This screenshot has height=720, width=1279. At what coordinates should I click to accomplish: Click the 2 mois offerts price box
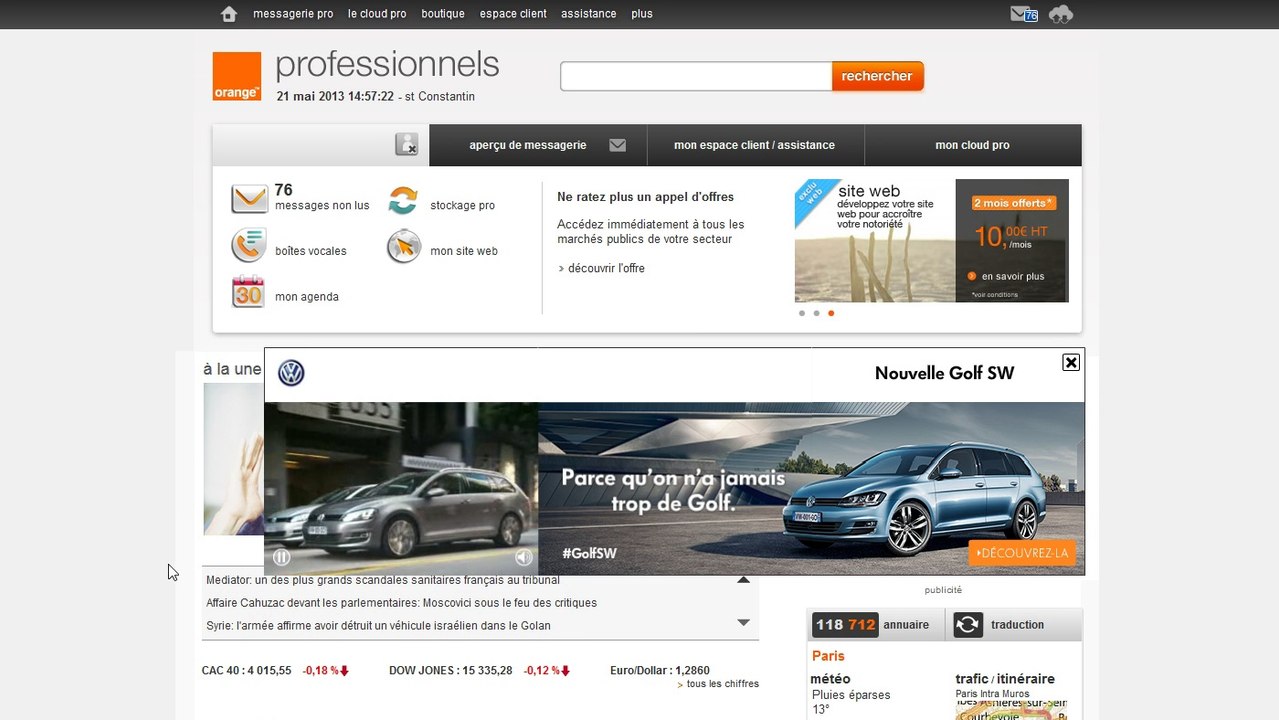pos(1012,241)
